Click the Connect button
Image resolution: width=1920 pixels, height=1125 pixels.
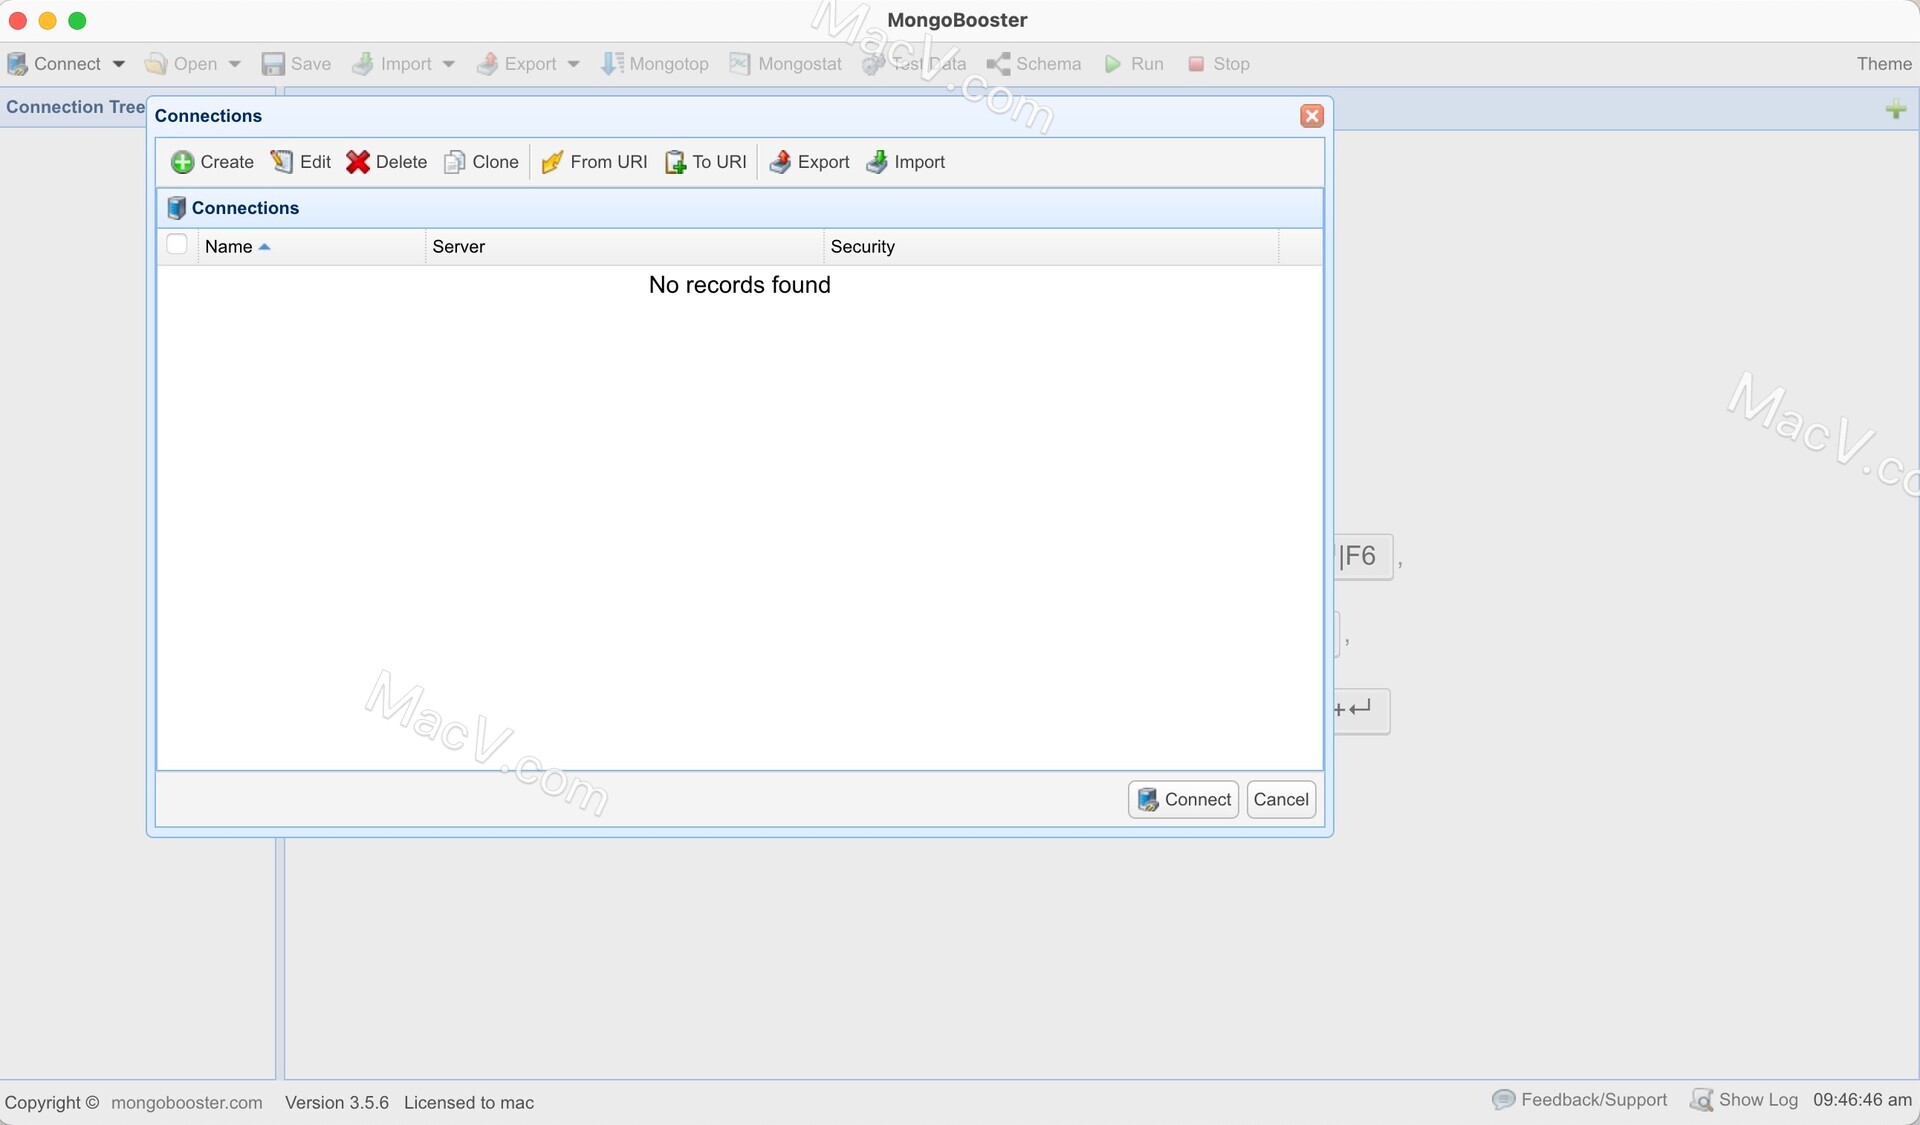pos(1184,800)
